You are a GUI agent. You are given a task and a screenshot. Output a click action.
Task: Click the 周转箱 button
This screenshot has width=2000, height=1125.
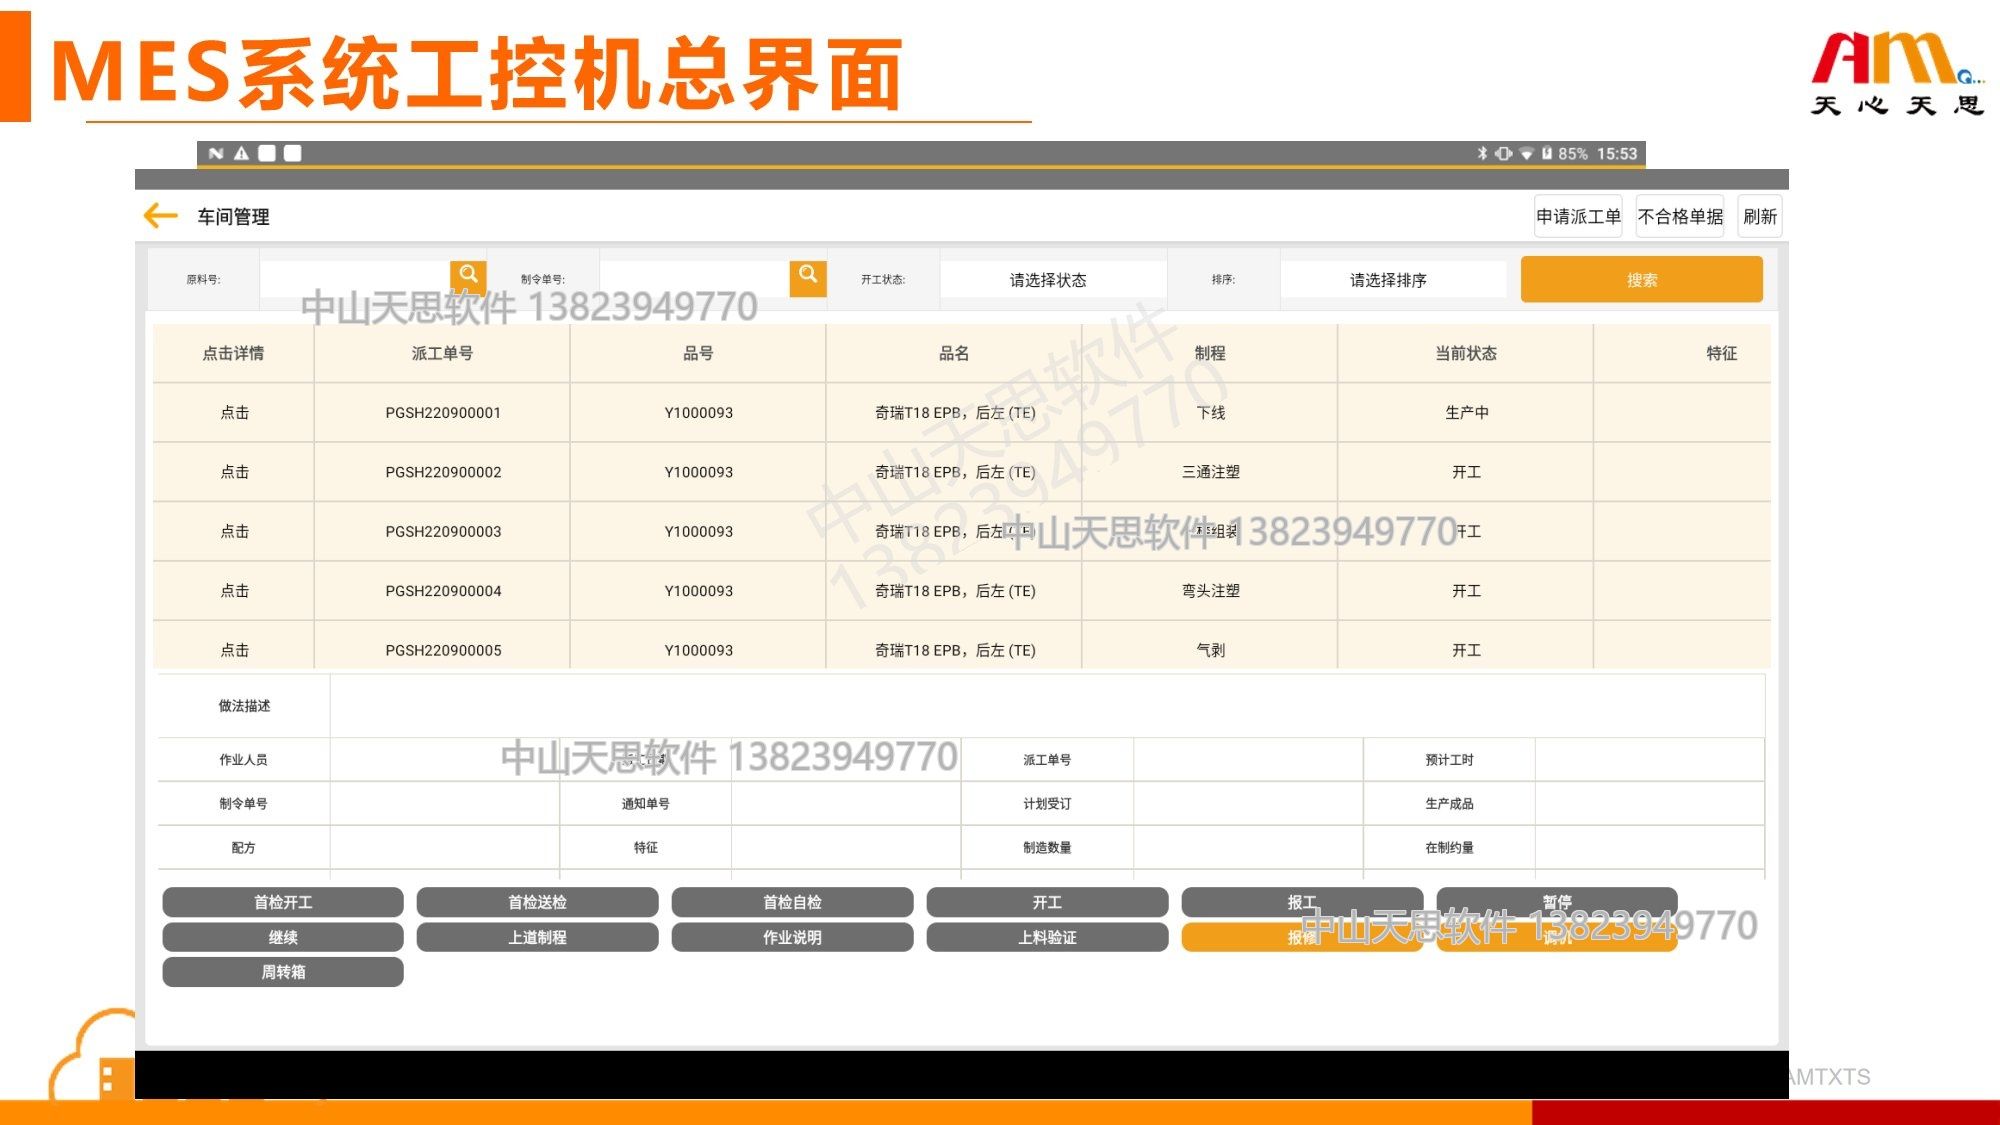[283, 972]
